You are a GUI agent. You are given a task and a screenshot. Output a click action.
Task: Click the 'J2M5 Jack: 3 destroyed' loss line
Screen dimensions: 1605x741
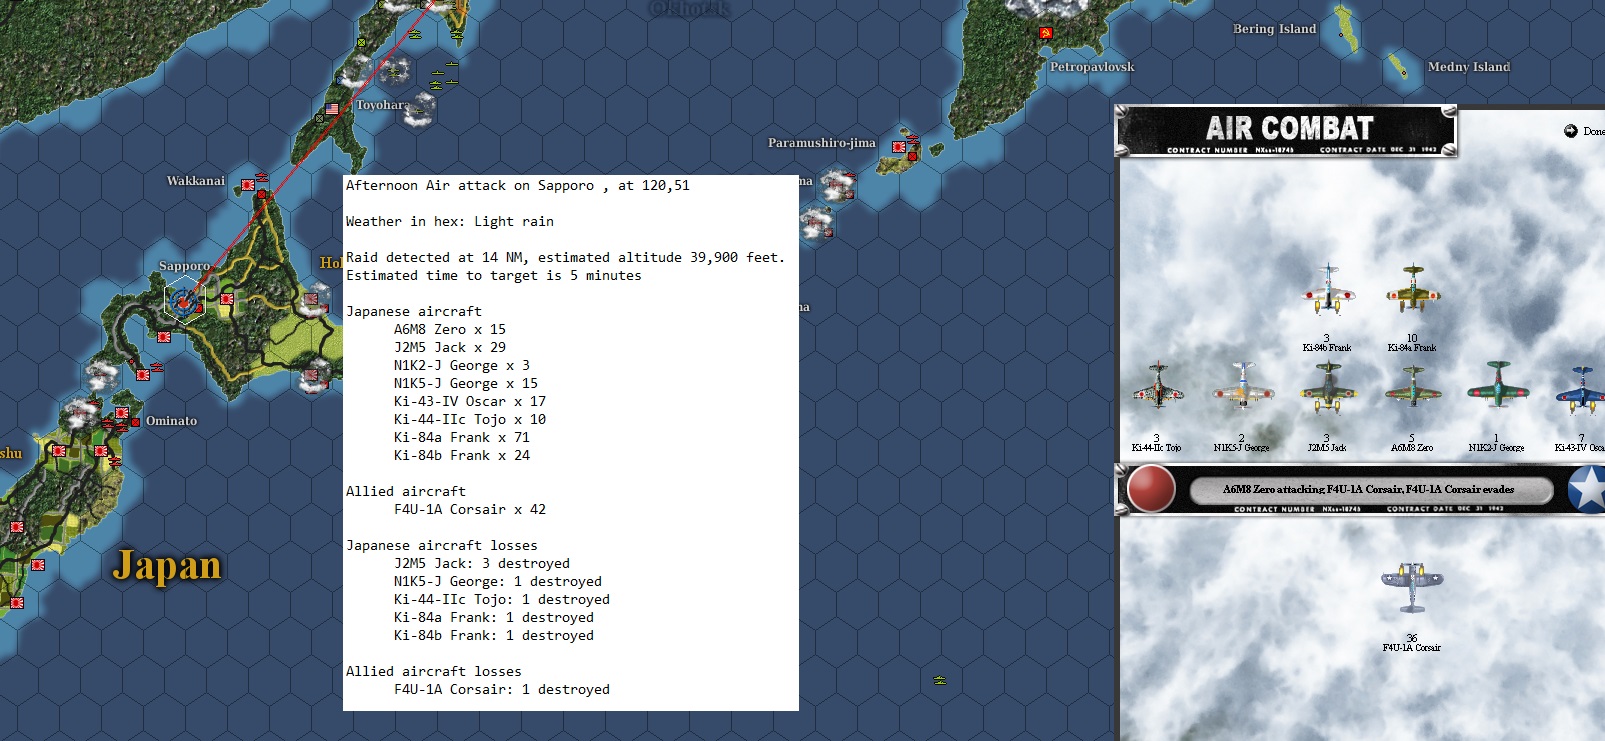tap(482, 563)
